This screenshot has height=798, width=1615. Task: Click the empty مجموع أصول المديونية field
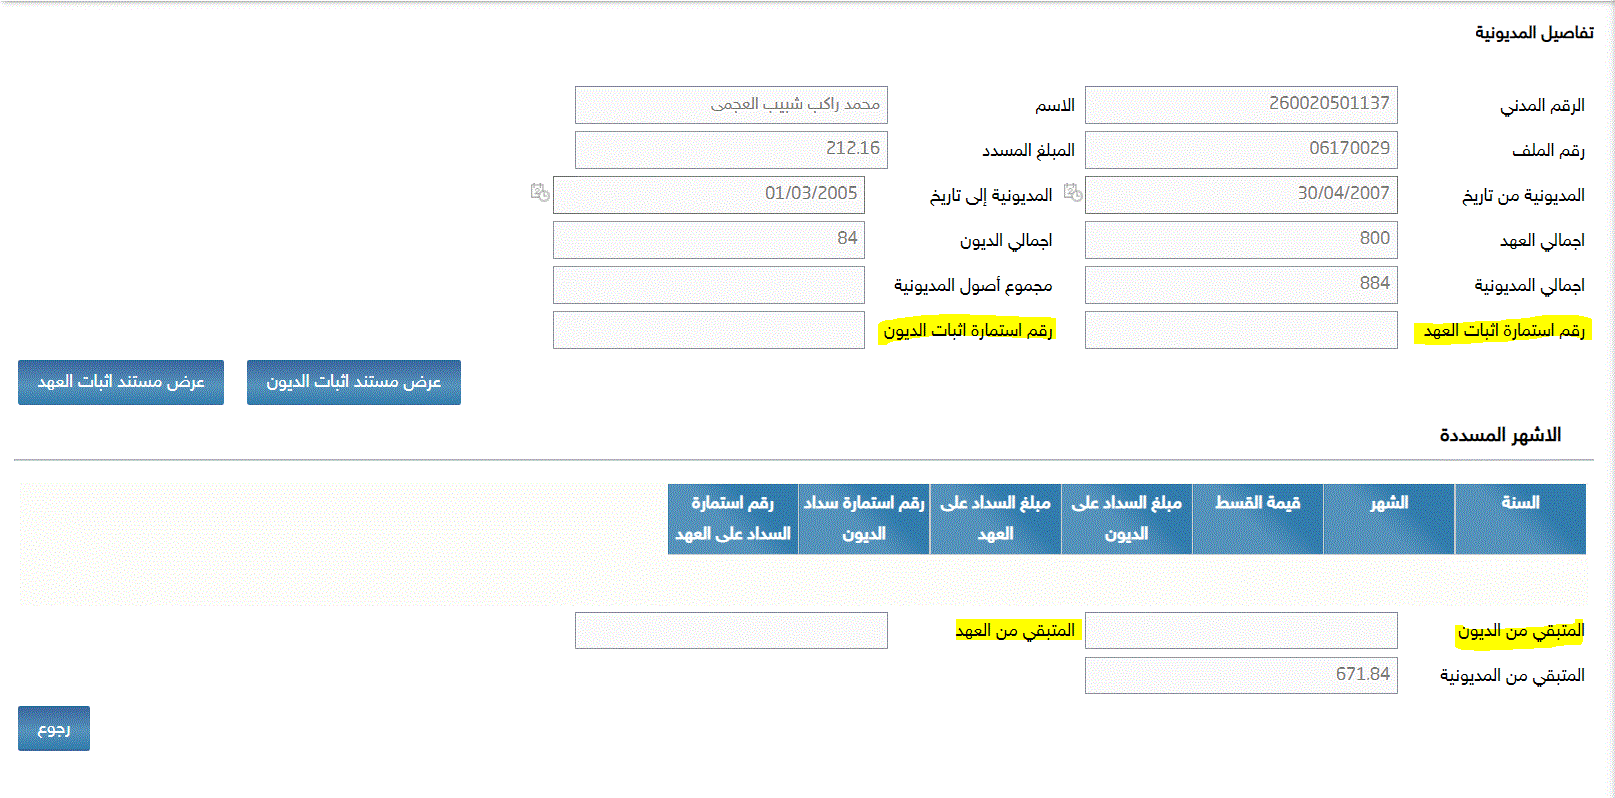pos(709,284)
